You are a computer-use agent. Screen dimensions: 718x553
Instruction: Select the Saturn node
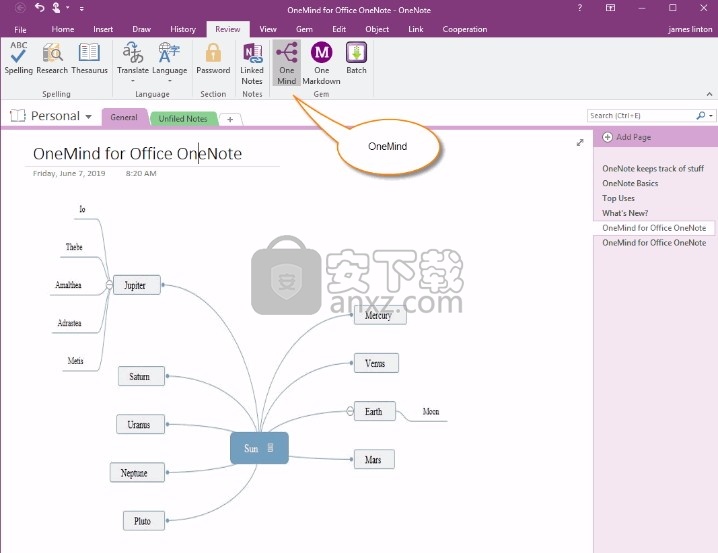(141, 376)
